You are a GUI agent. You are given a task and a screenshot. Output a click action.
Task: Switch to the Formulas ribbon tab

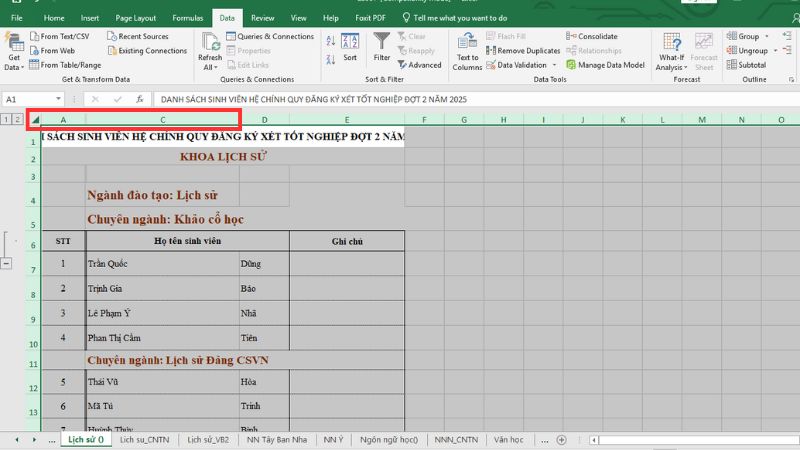pyautogui.click(x=187, y=18)
